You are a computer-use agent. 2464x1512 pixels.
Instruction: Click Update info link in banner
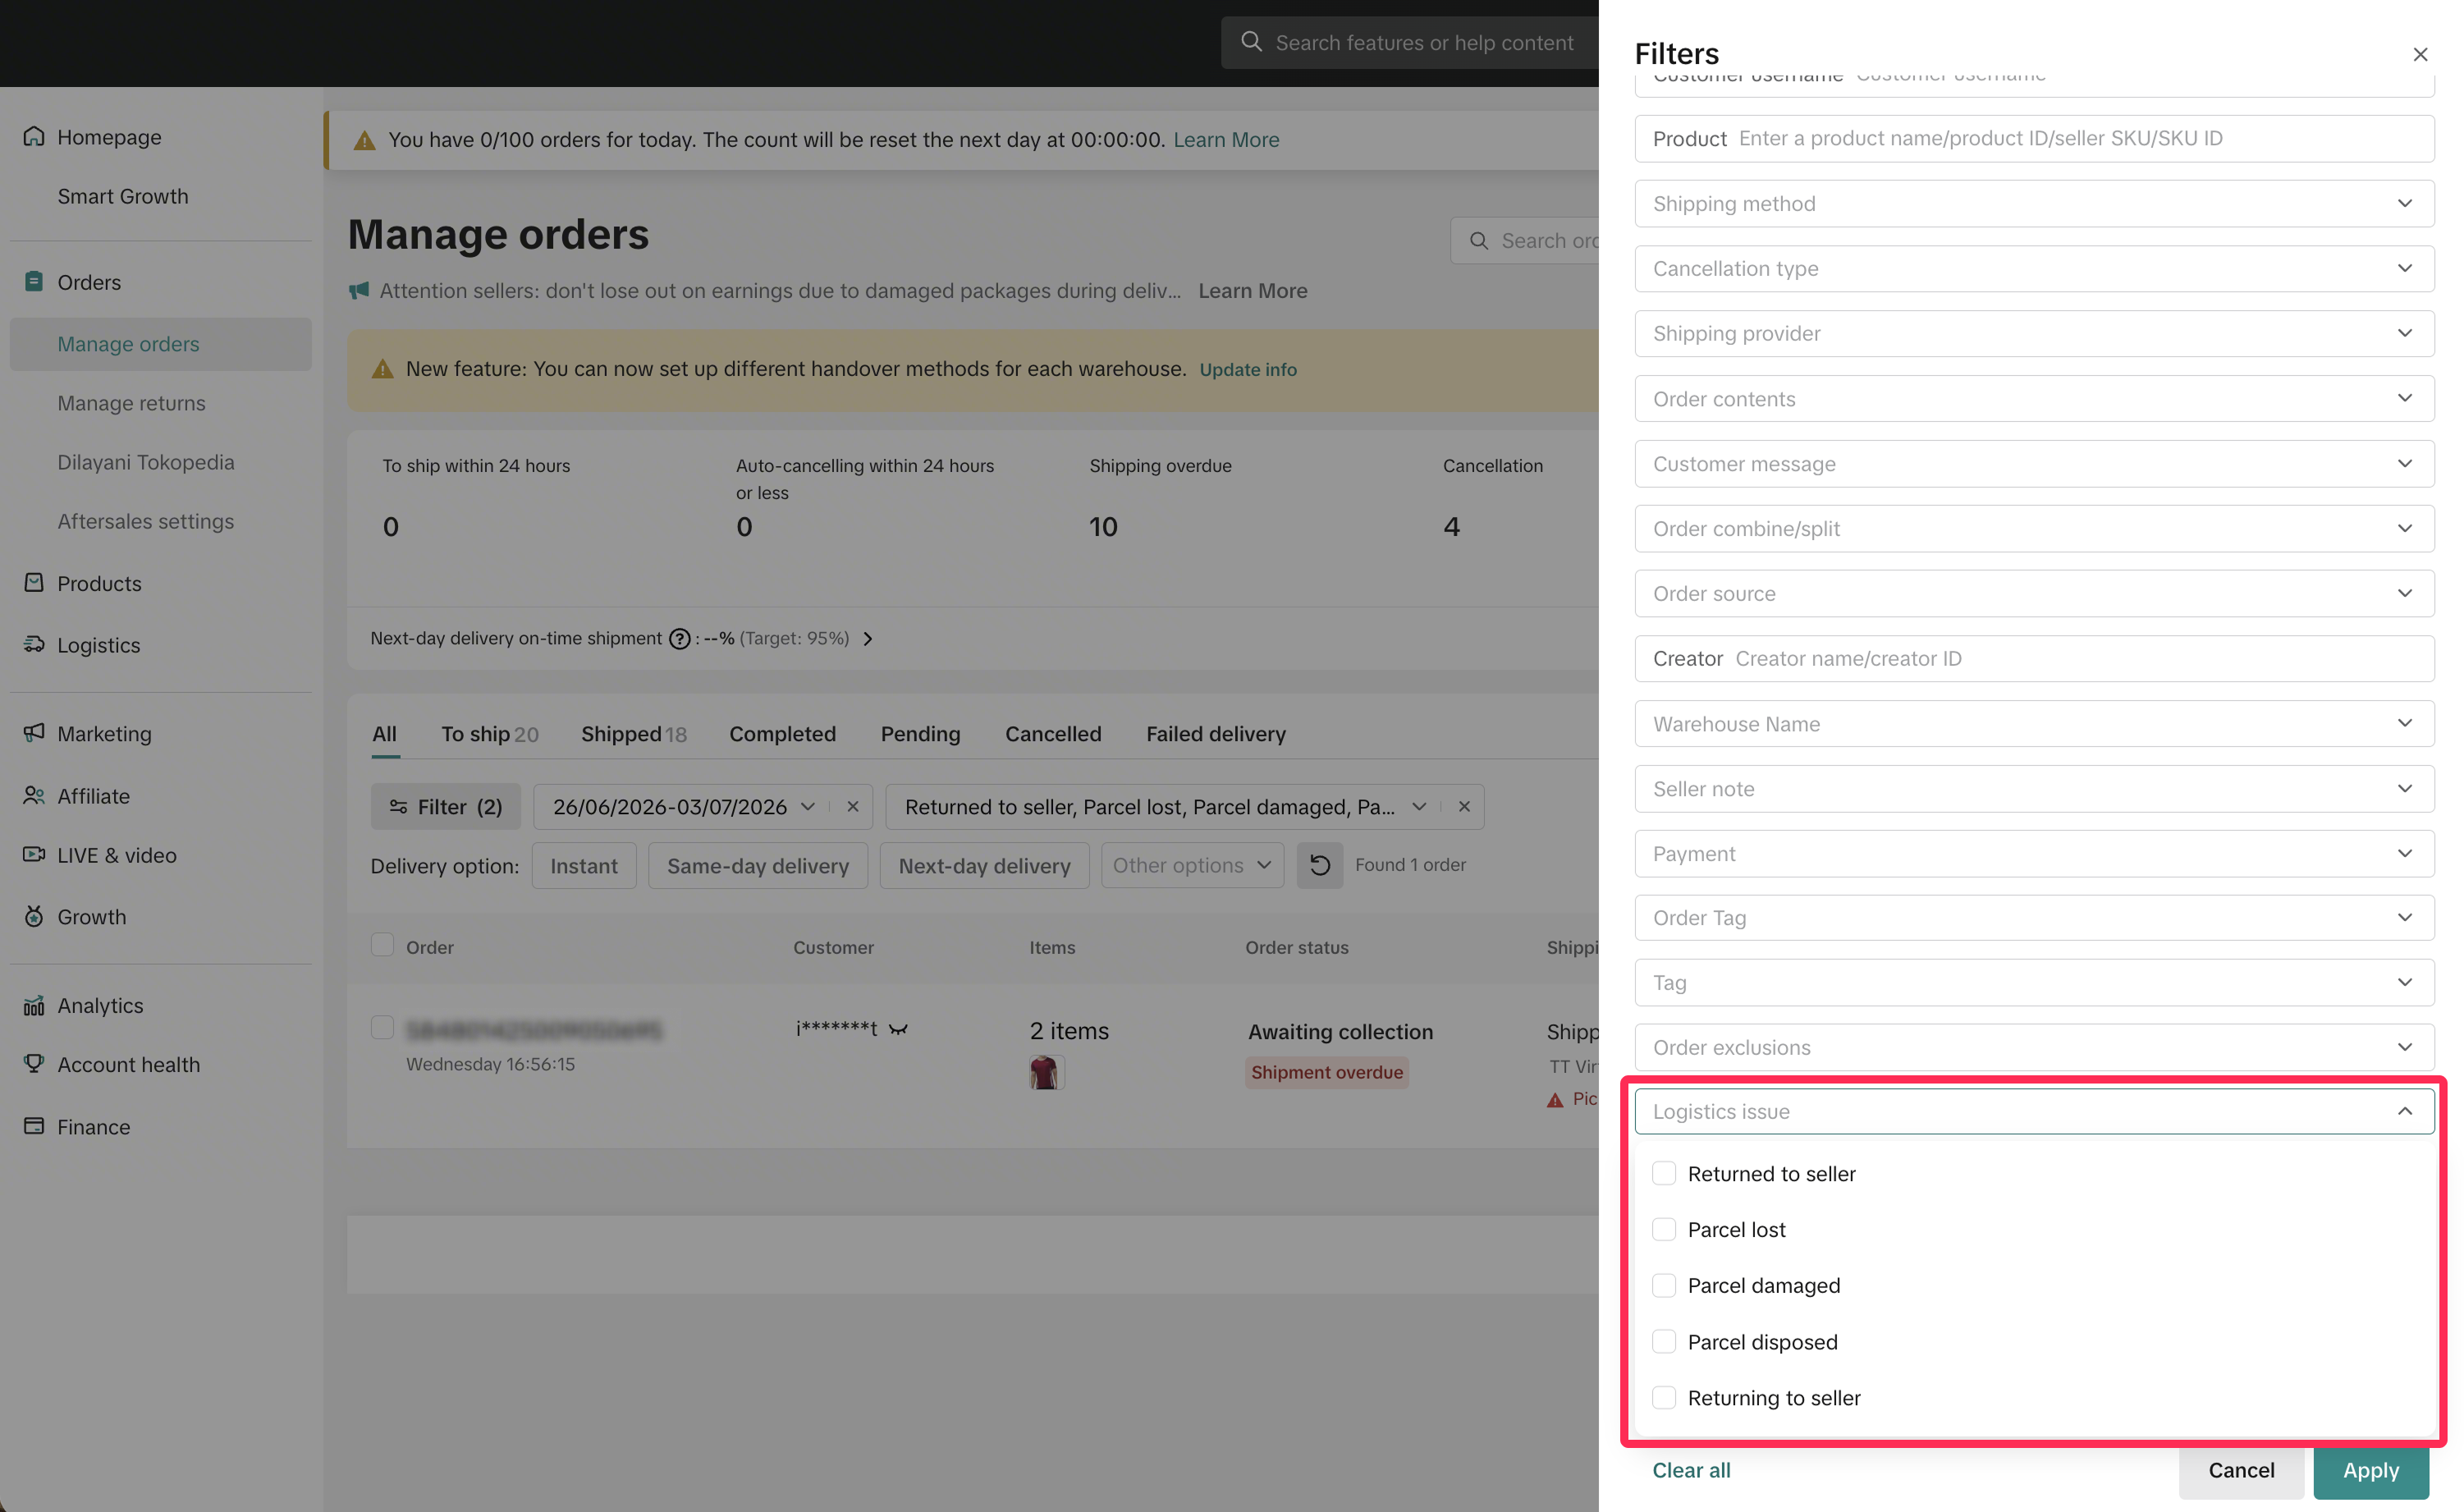click(1247, 369)
